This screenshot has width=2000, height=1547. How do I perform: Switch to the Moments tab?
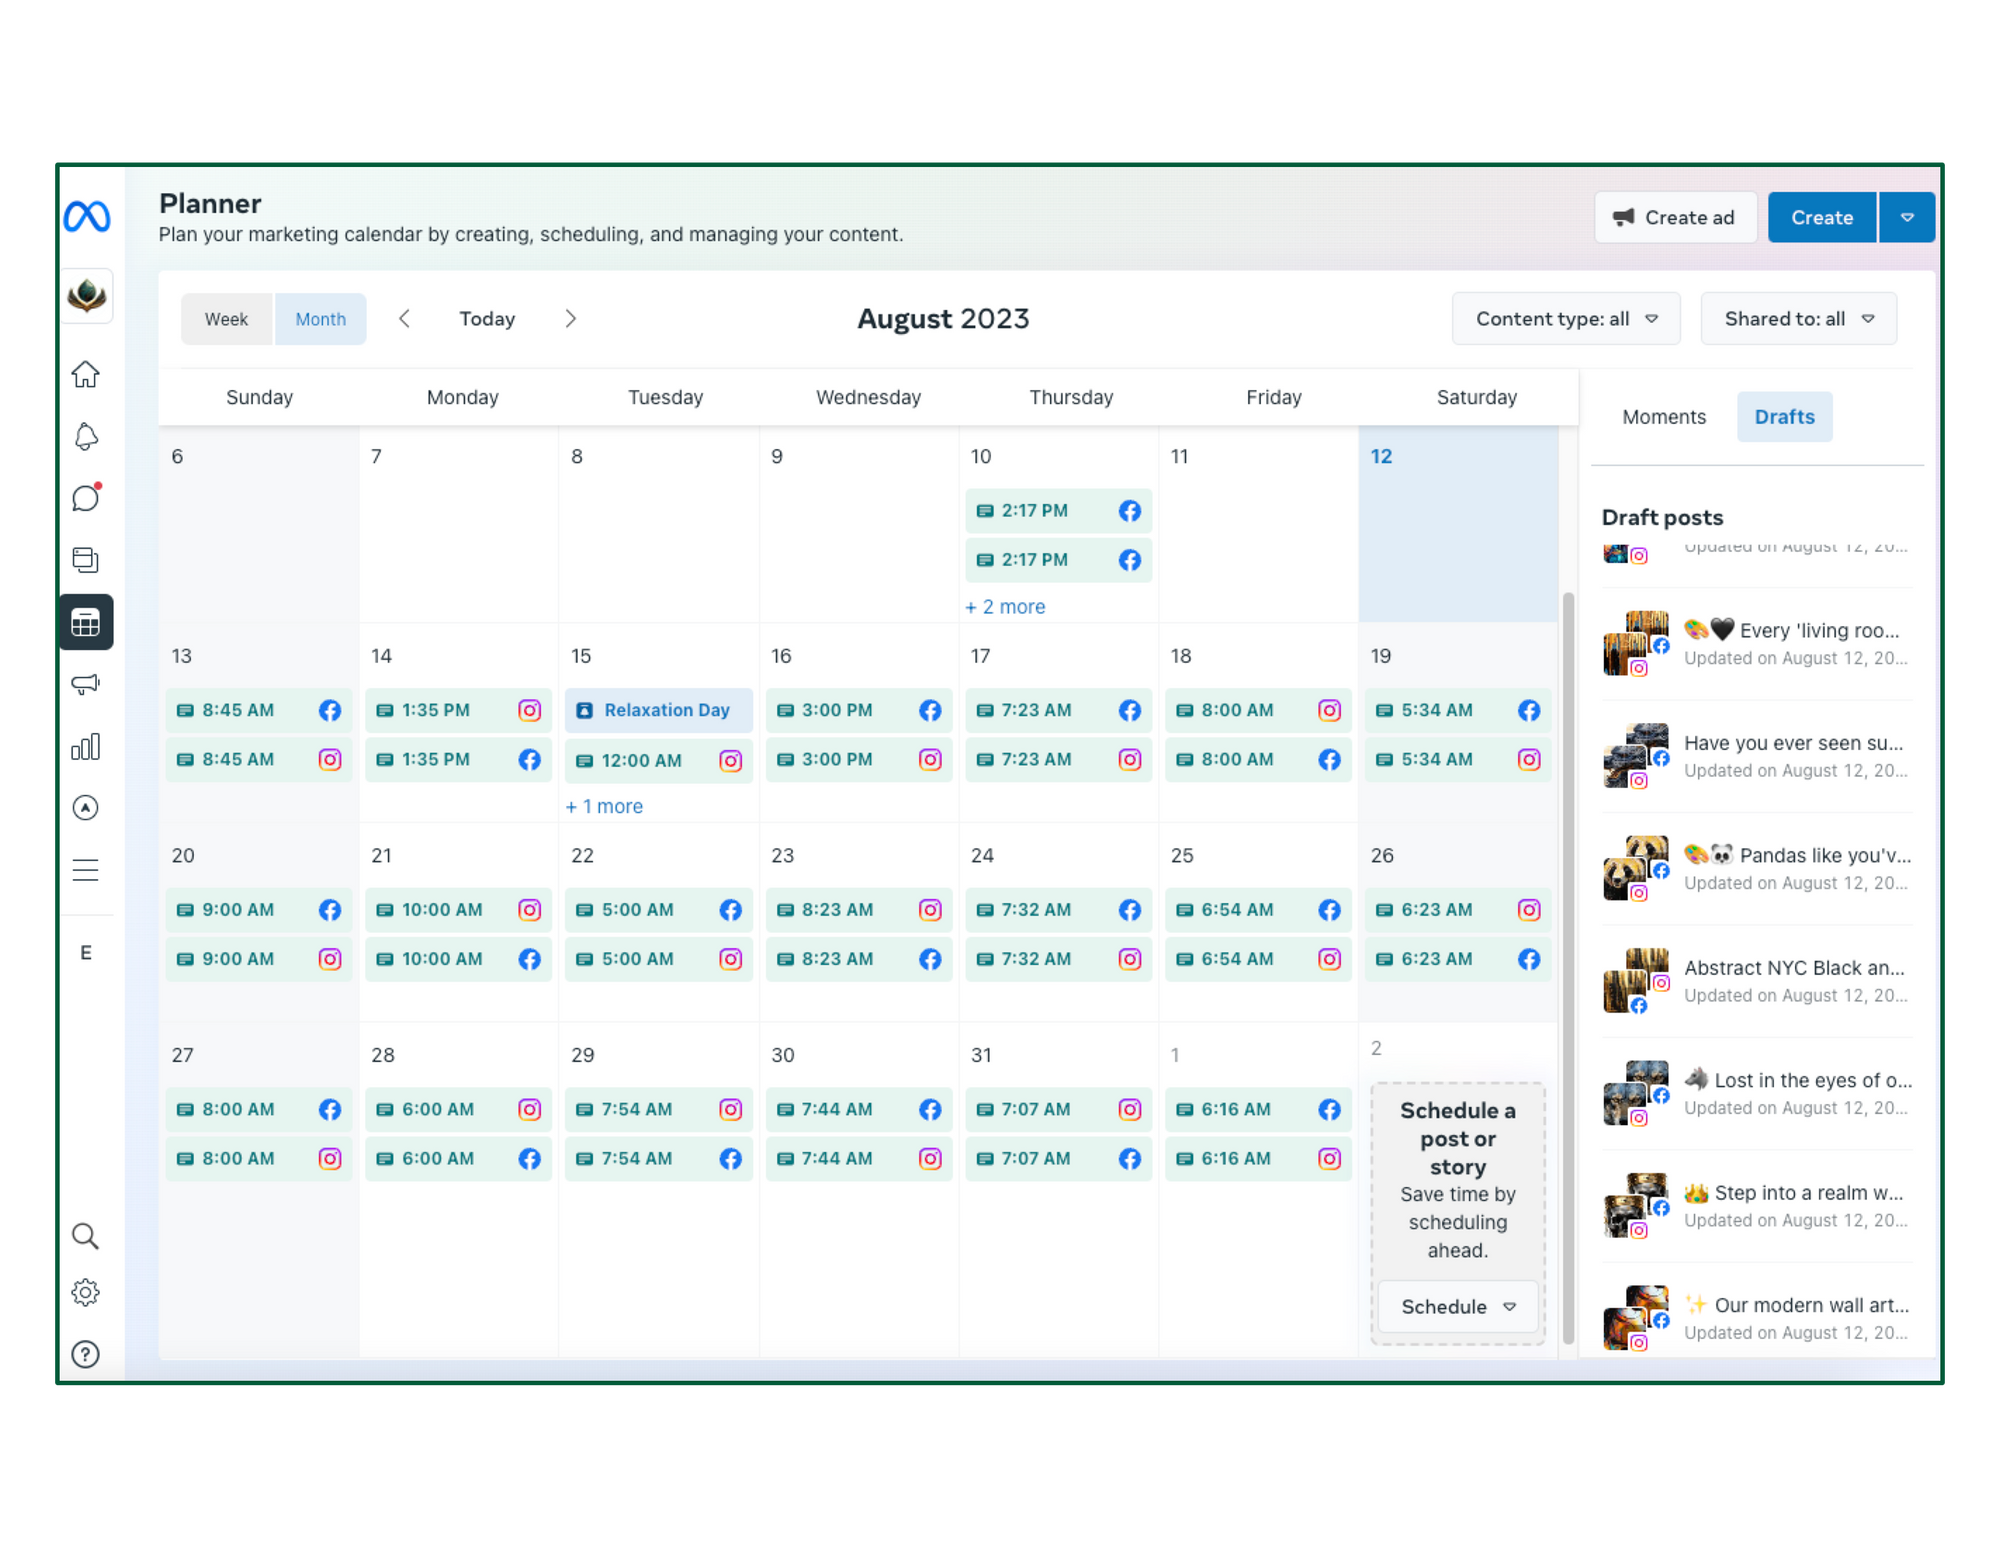tap(1663, 416)
